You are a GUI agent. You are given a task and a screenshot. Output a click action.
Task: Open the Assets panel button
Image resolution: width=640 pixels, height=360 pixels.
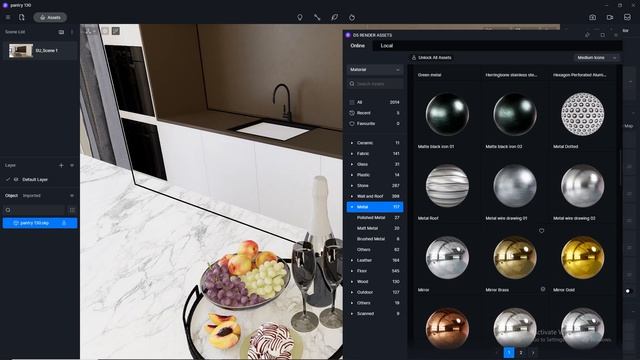[x=50, y=18]
